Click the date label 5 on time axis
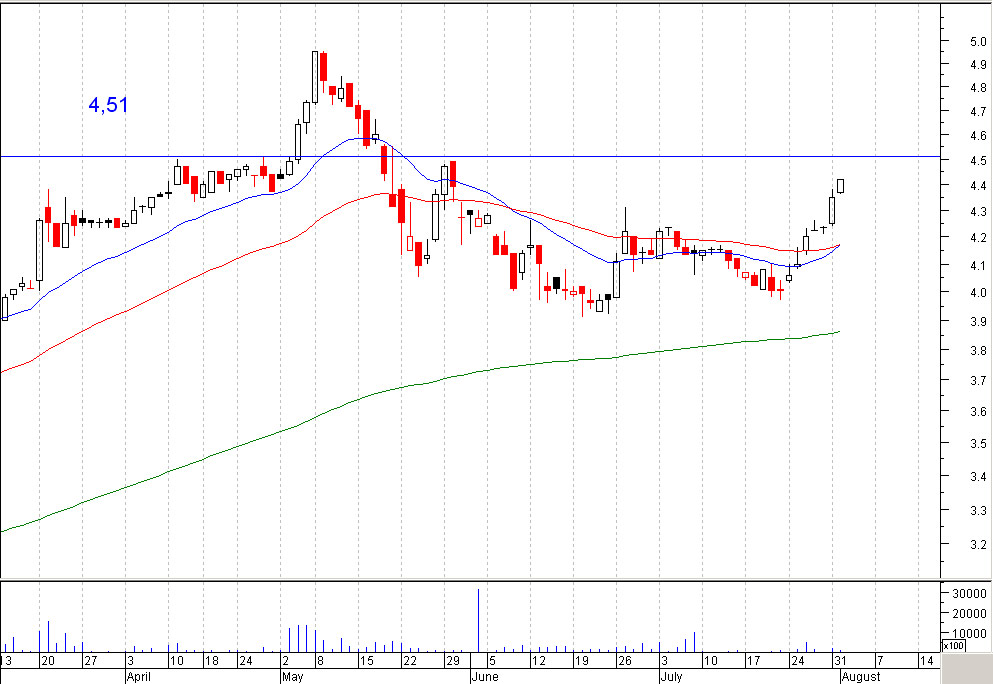993x684 pixels. click(x=492, y=661)
